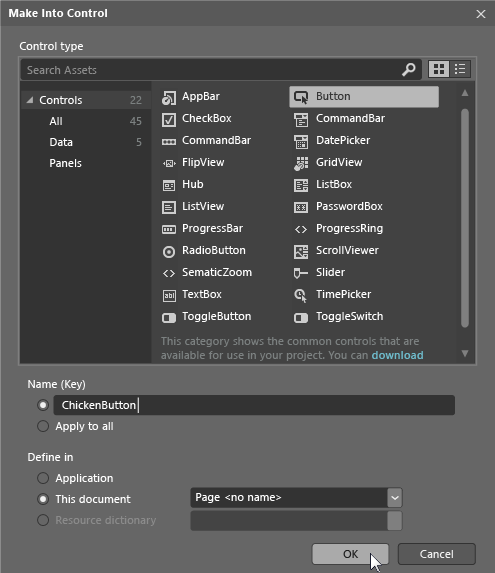495x573 pixels.
Task: Confirm with the OK button
Action: coord(350,554)
